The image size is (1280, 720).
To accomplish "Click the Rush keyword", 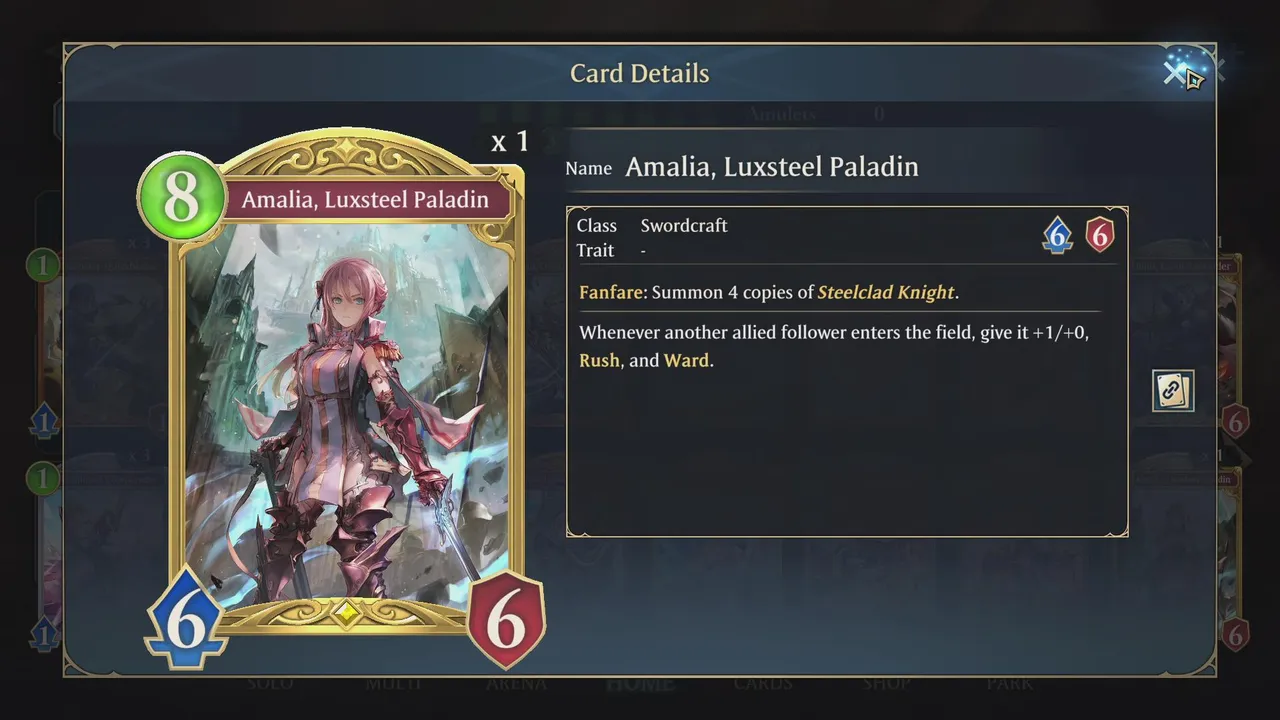I will pos(599,360).
